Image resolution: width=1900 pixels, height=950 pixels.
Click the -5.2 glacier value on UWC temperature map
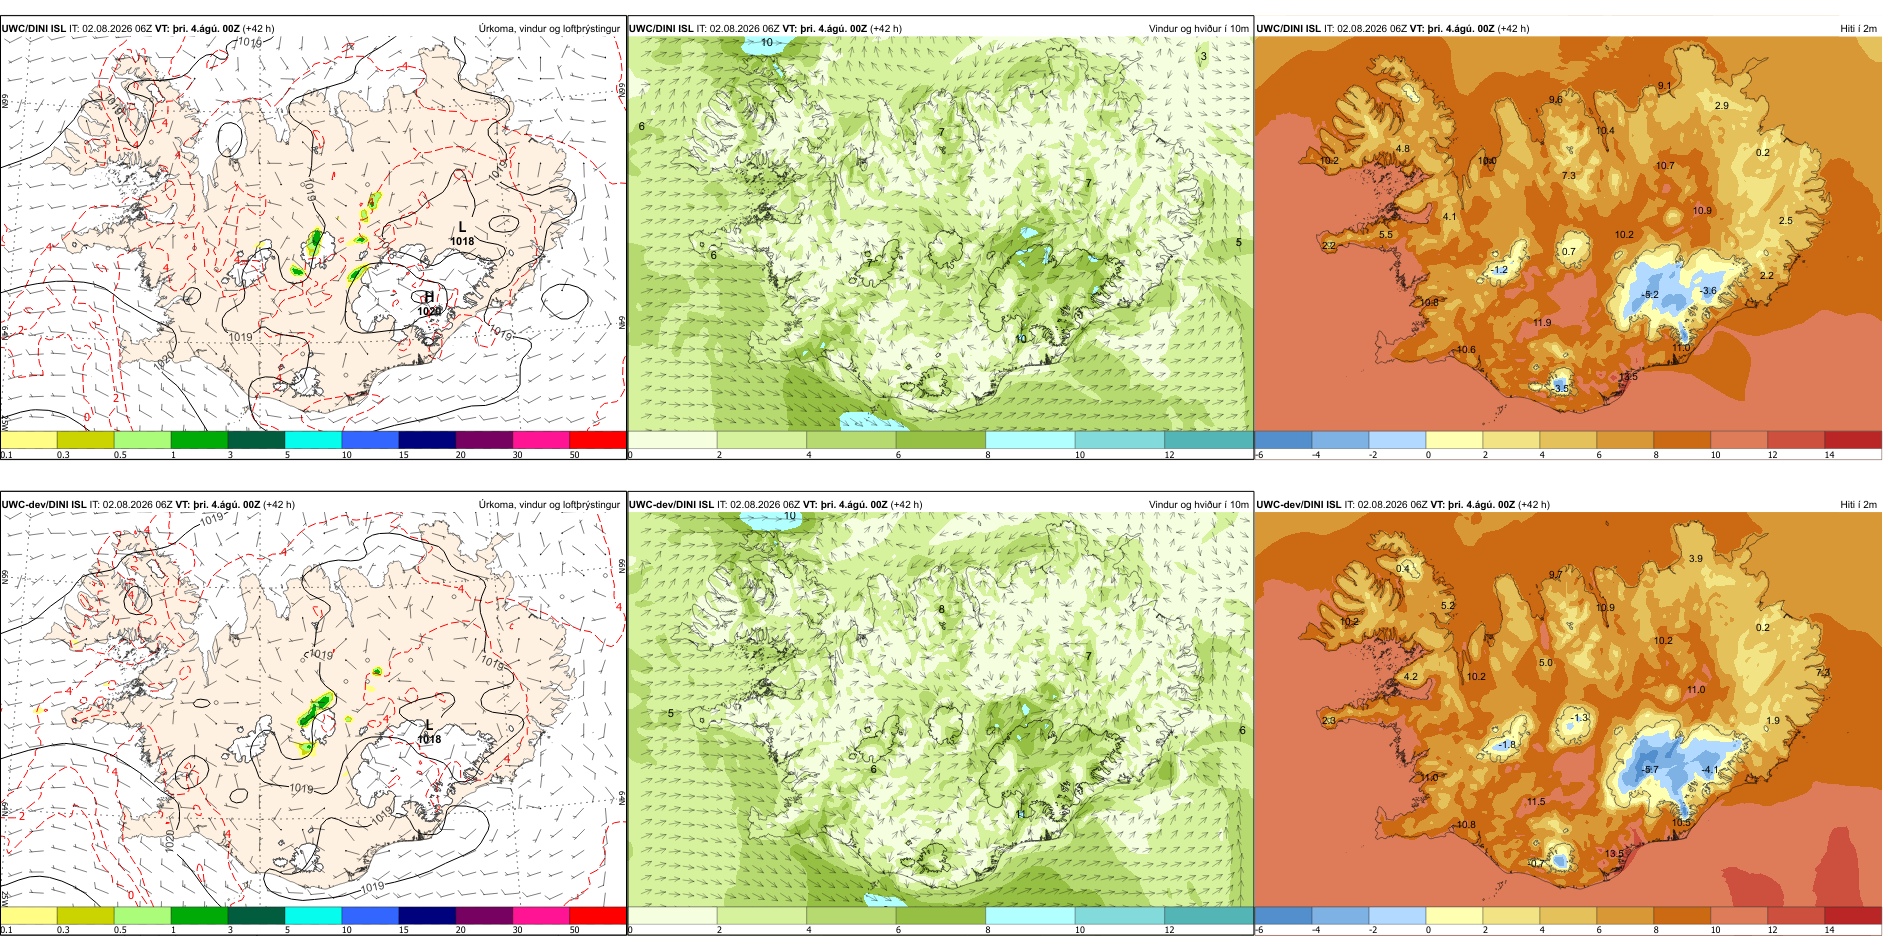click(1650, 295)
